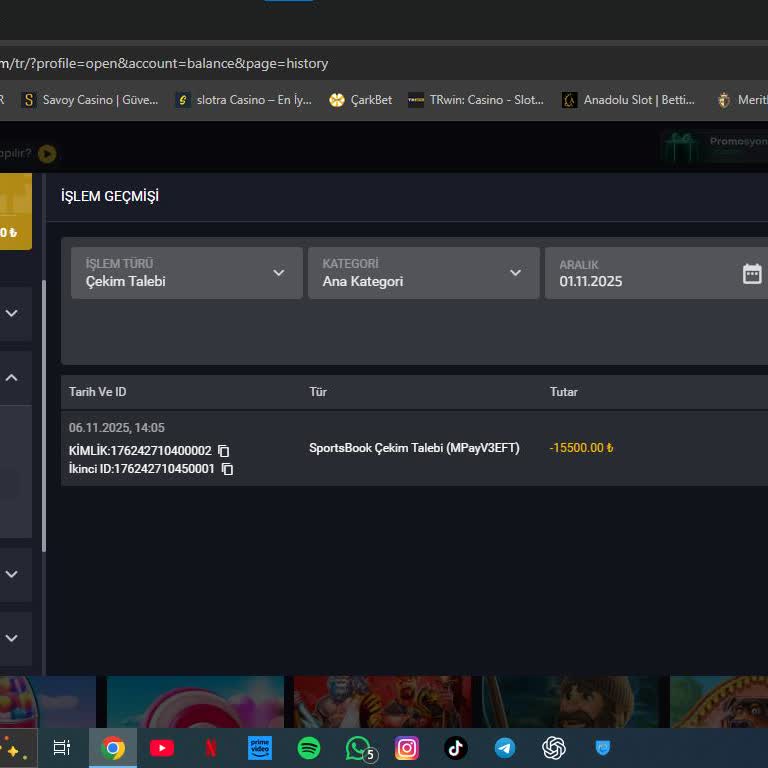The image size is (768, 768).
Task: Expand the bottom sidebar section chevron
Action: click(x=11, y=638)
